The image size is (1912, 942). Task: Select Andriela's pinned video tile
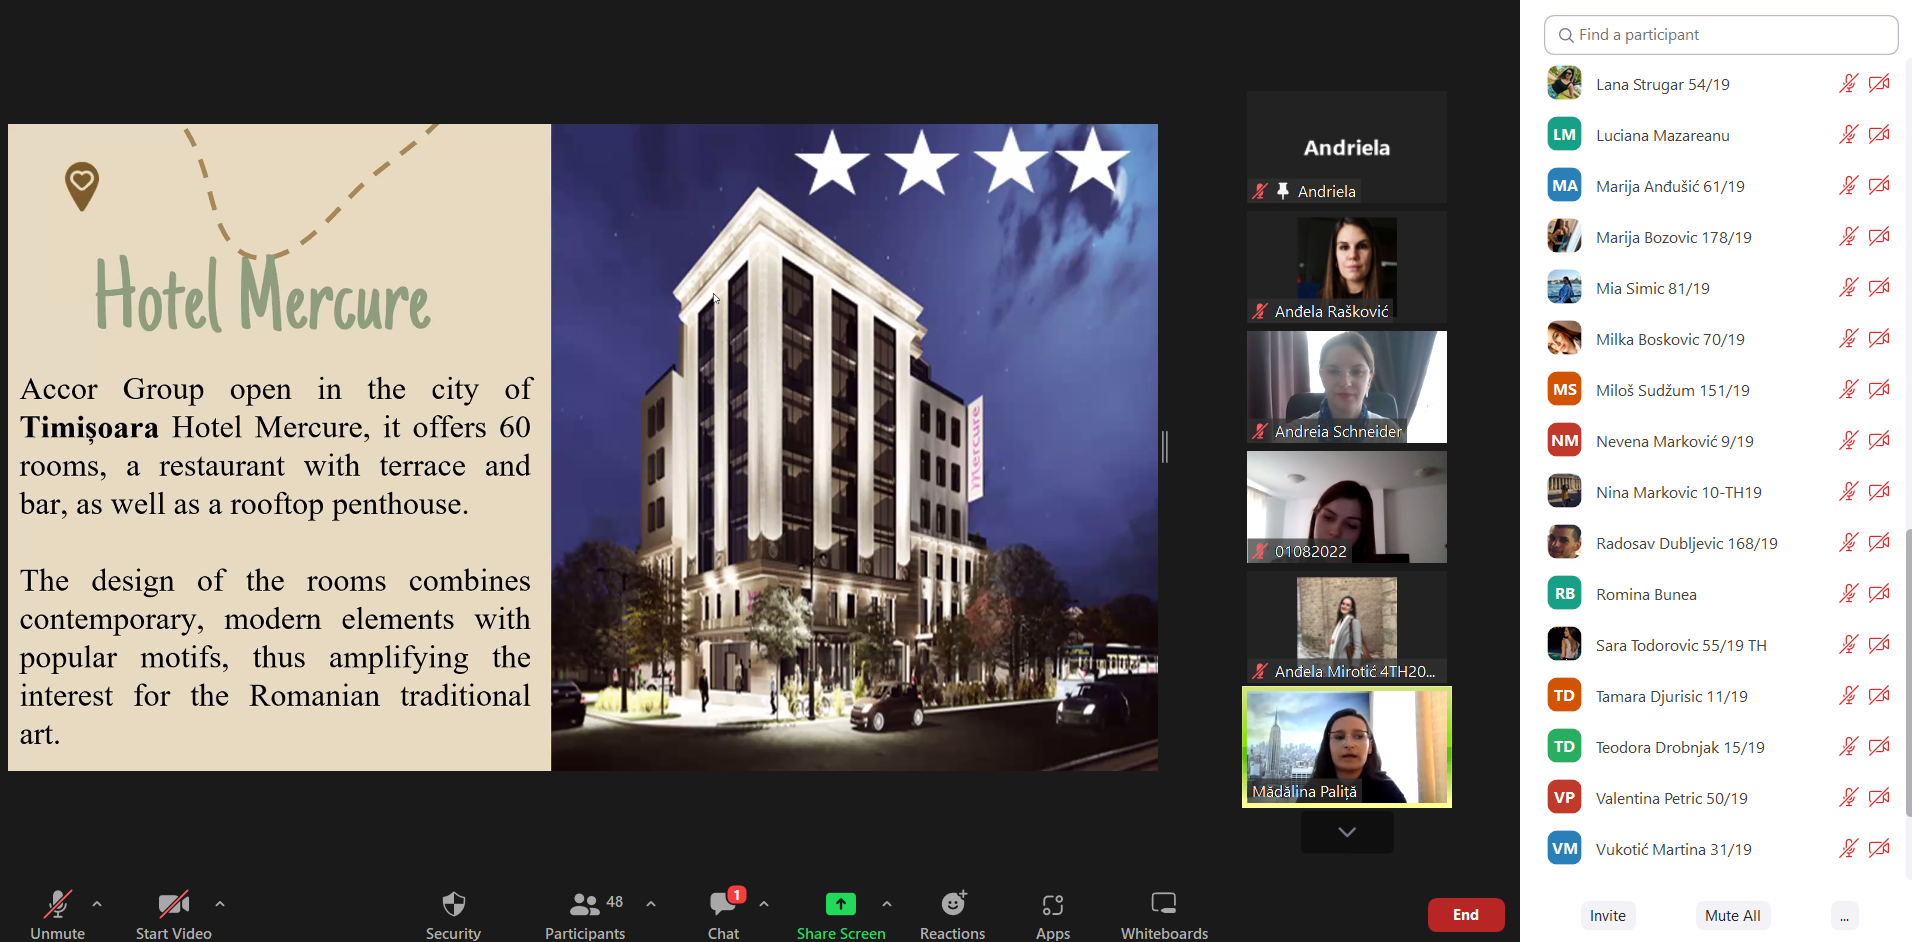coord(1347,147)
